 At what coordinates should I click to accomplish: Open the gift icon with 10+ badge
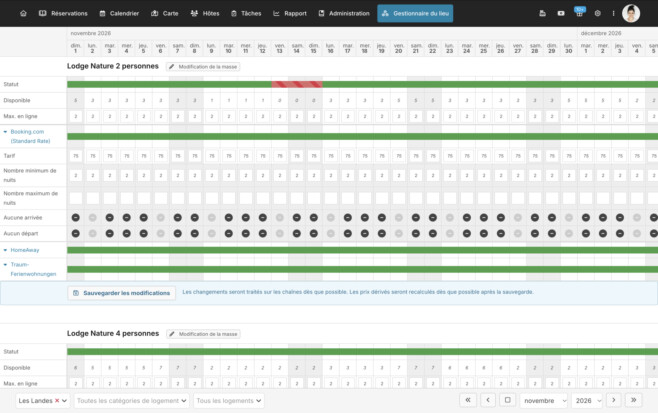[x=580, y=13]
